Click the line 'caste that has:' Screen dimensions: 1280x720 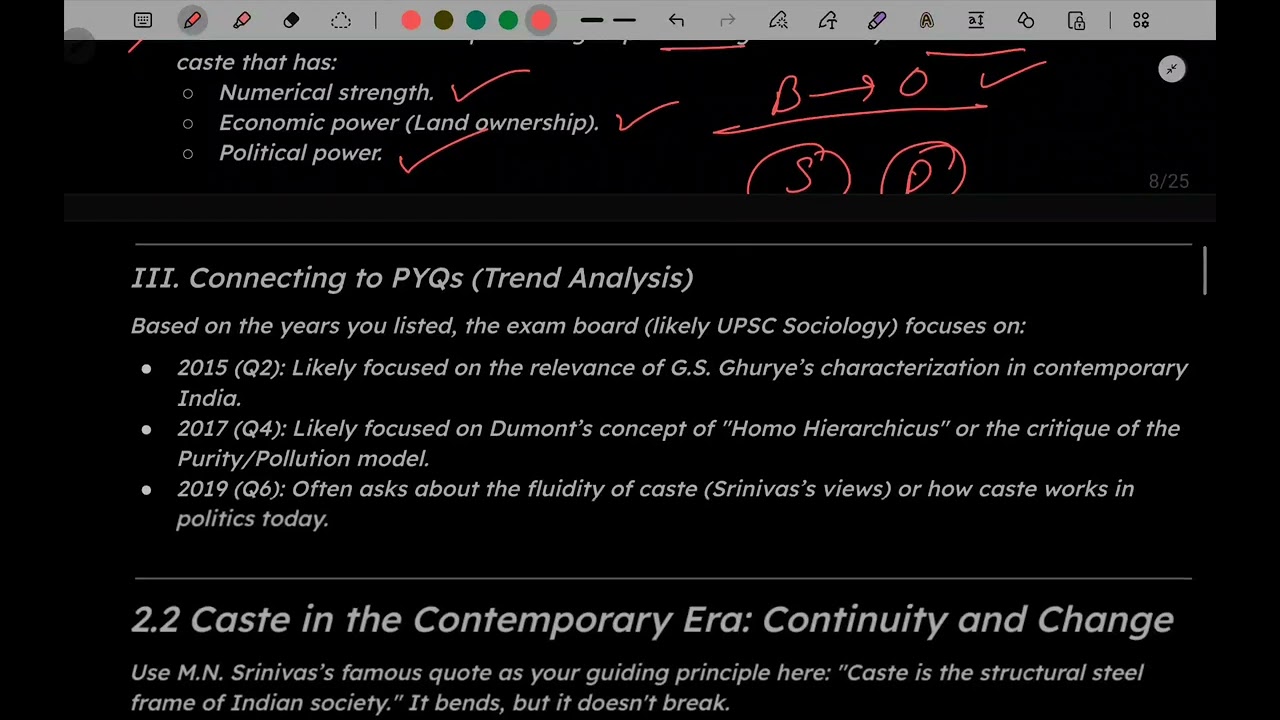click(x=257, y=62)
